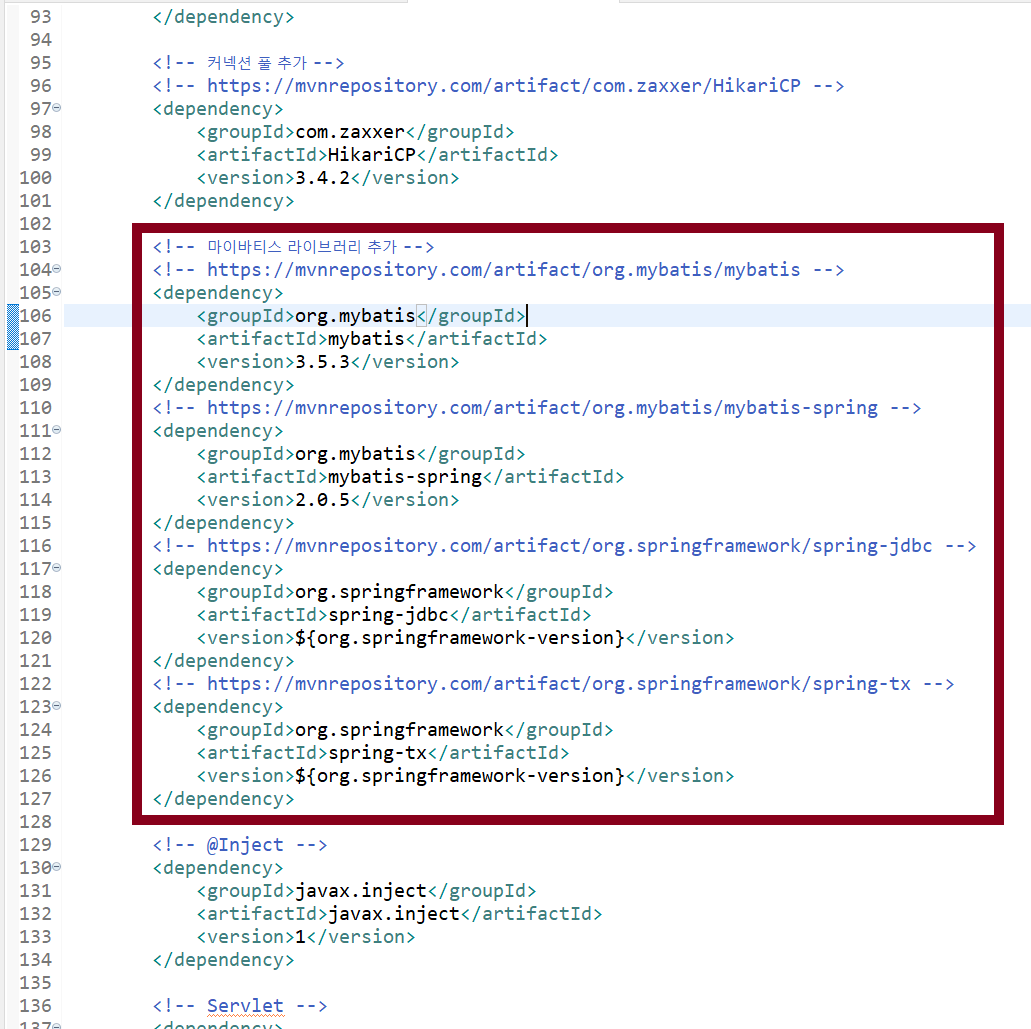Click the Korean mybatis comment on line 103
This screenshot has width=1031, height=1029.
click(293, 247)
